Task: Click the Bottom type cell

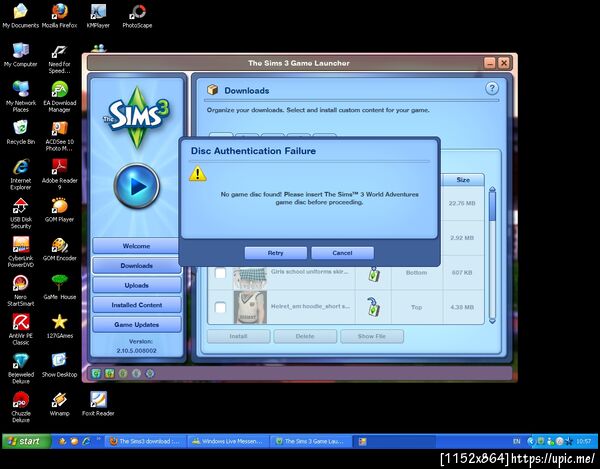Action: click(x=416, y=273)
